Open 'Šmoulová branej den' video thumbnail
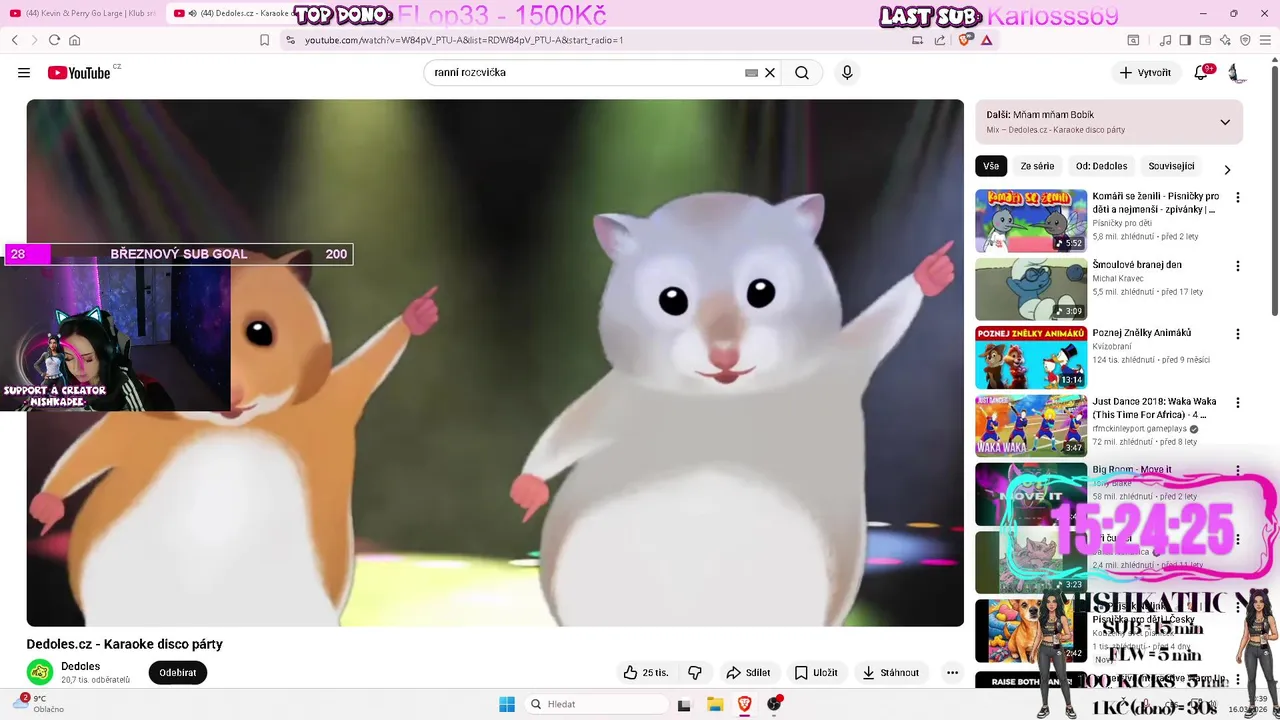The width and height of the screenshot is (1280, 720). 1031,289
